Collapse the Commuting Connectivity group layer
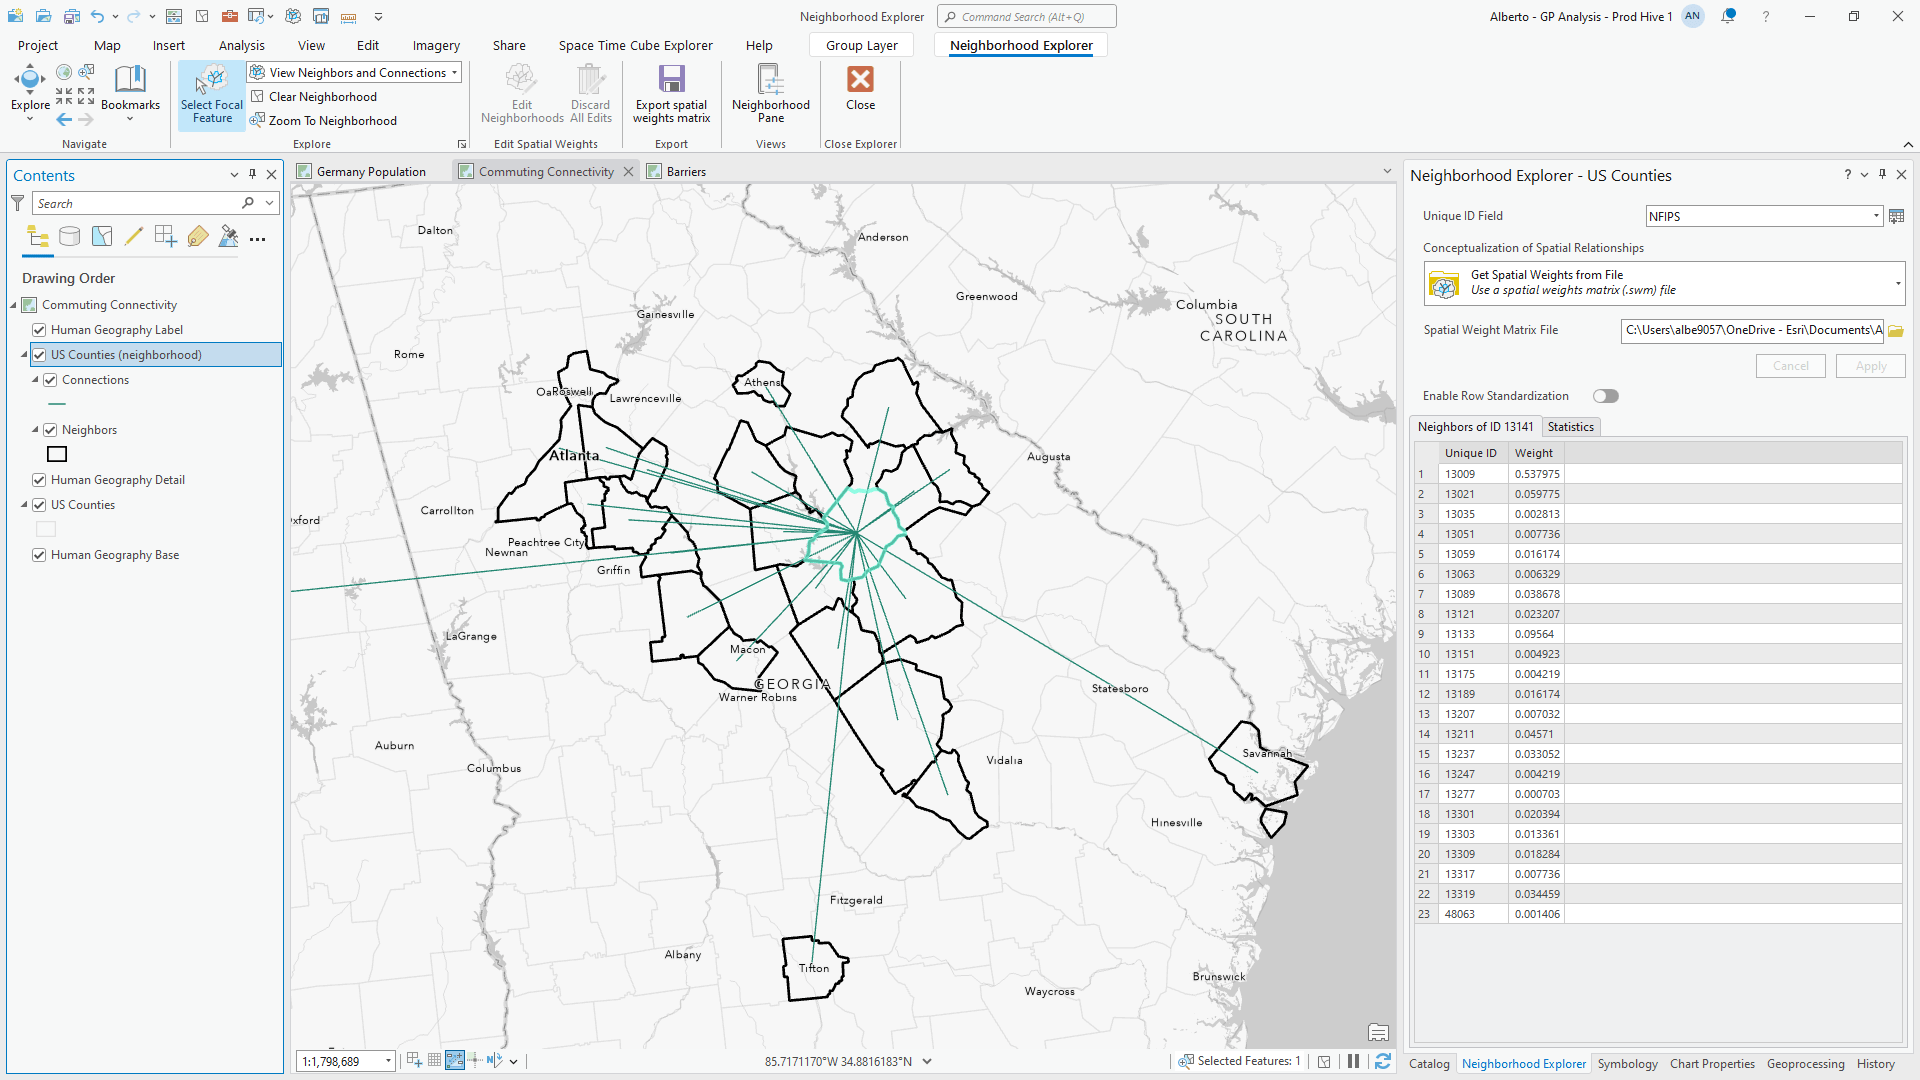 pos(12,304)
